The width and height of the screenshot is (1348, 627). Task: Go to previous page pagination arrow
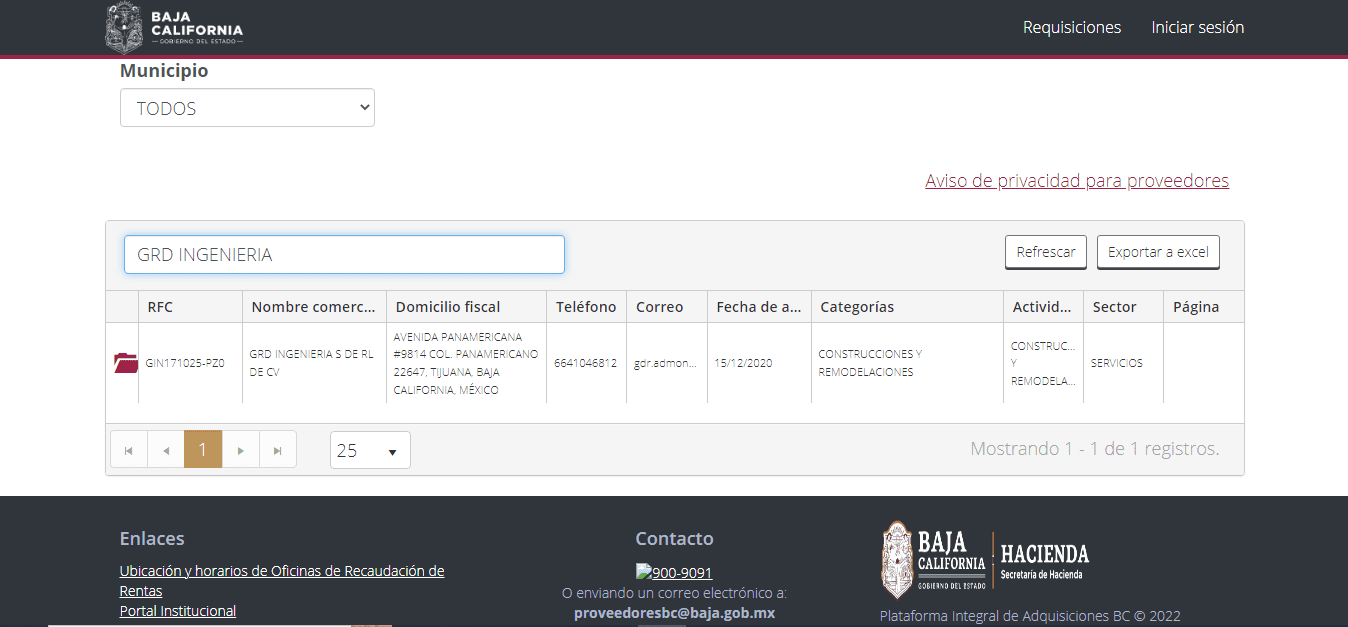click(x=166, y=450)
